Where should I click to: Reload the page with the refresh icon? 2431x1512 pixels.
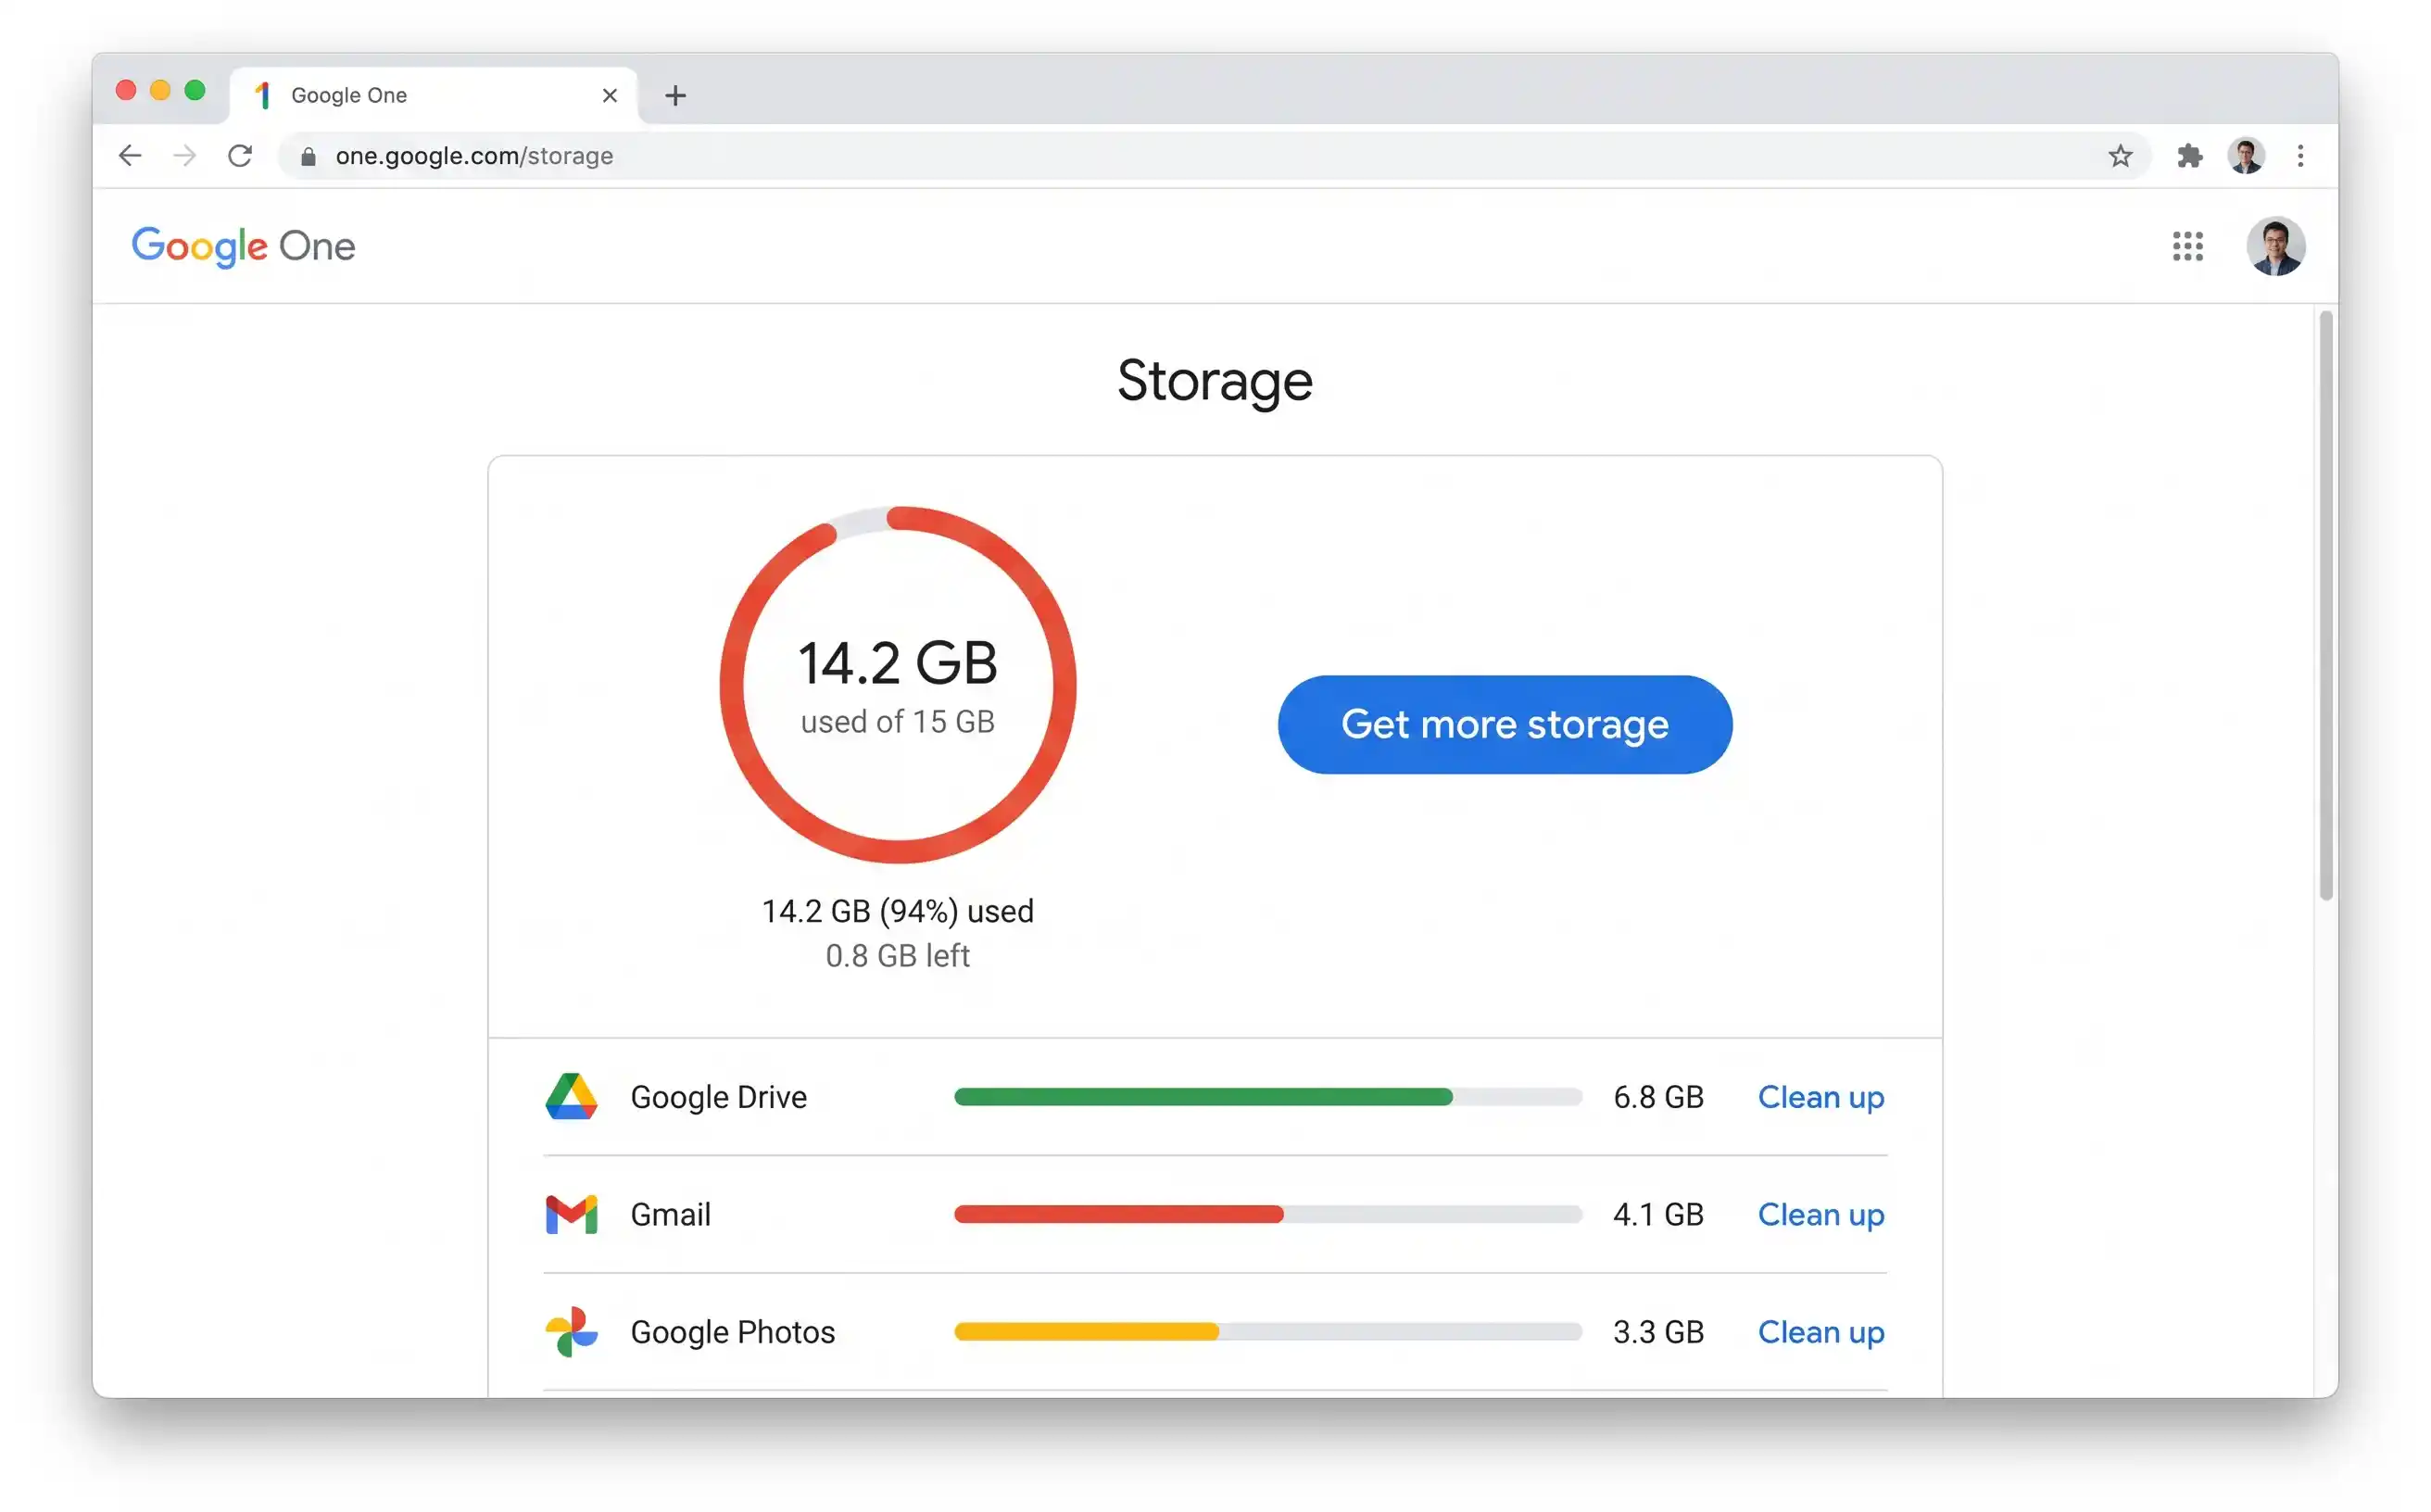coord(240,156)
